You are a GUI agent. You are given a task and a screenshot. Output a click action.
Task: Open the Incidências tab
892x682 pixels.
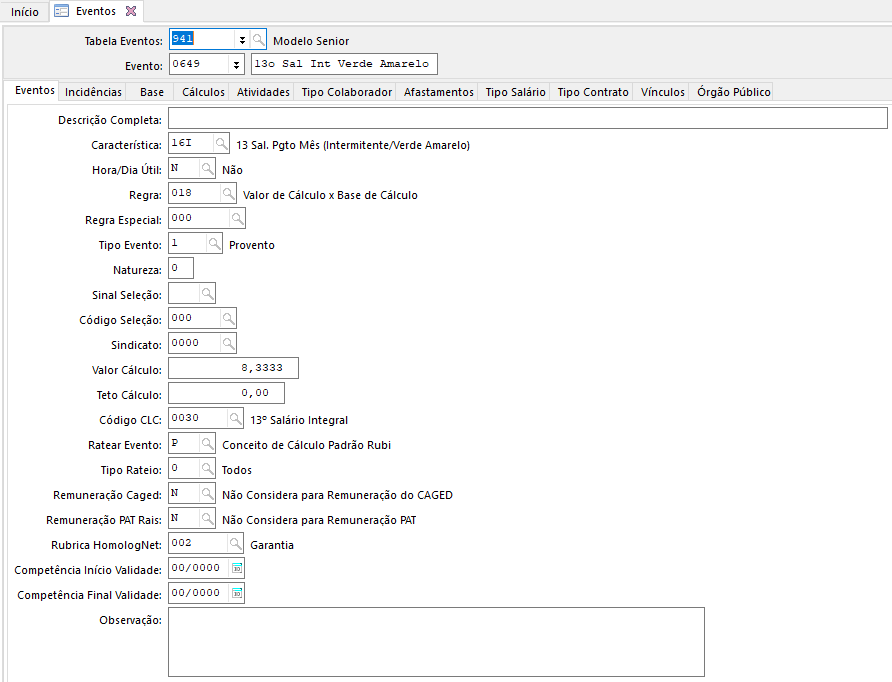93,92
